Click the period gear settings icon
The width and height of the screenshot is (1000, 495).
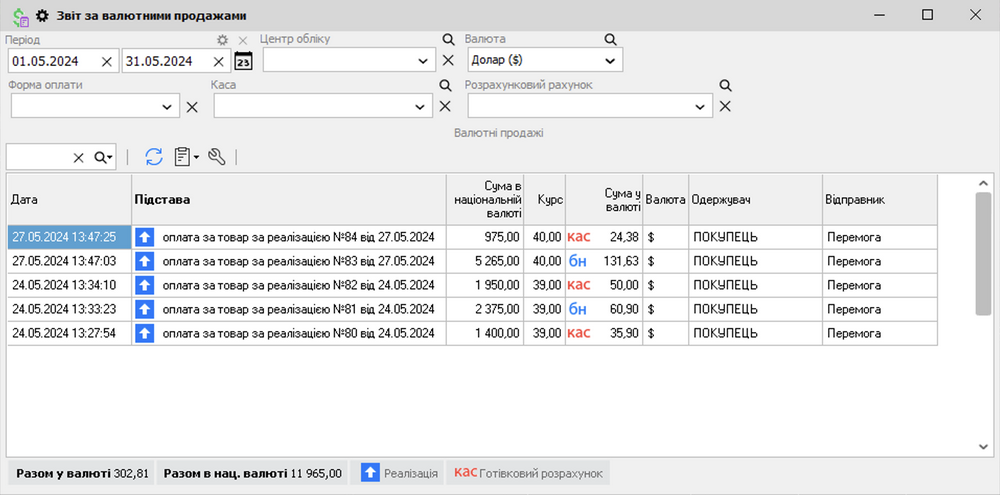pyautogui.click(x=223, y=40)
